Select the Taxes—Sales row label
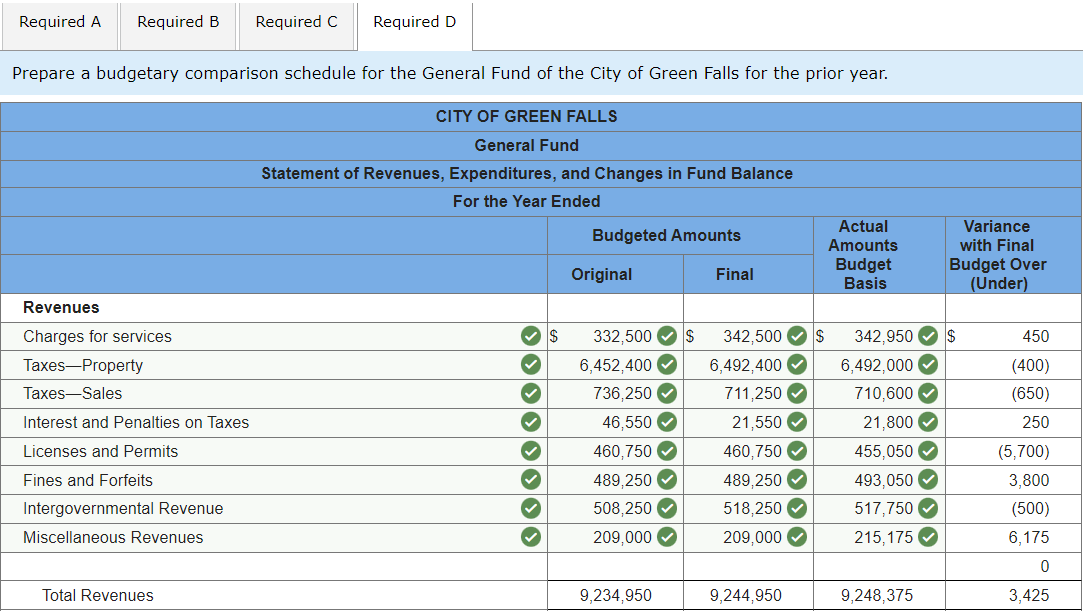This screenshot has height=611, width=1083. pyautogui.click(x=73, y=394)
